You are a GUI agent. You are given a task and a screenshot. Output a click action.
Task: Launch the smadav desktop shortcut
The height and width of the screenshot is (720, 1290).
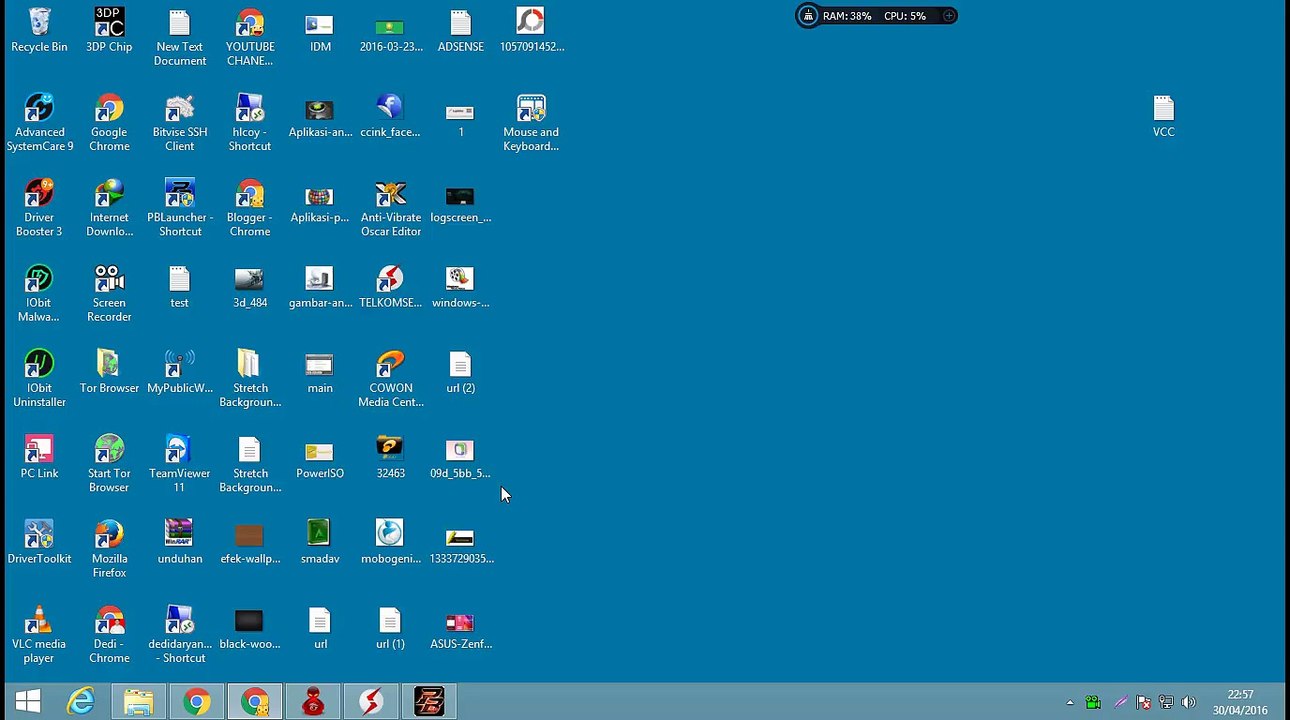(320, 542)
